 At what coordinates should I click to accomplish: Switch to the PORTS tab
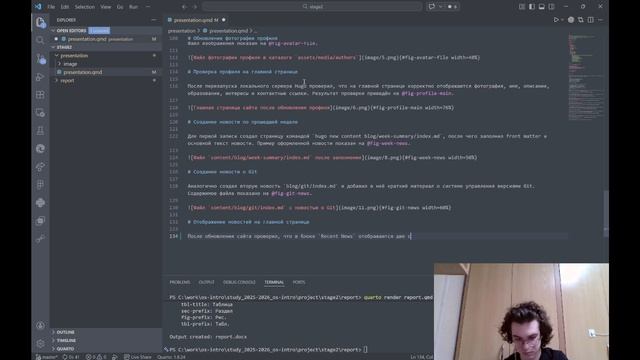299,282
